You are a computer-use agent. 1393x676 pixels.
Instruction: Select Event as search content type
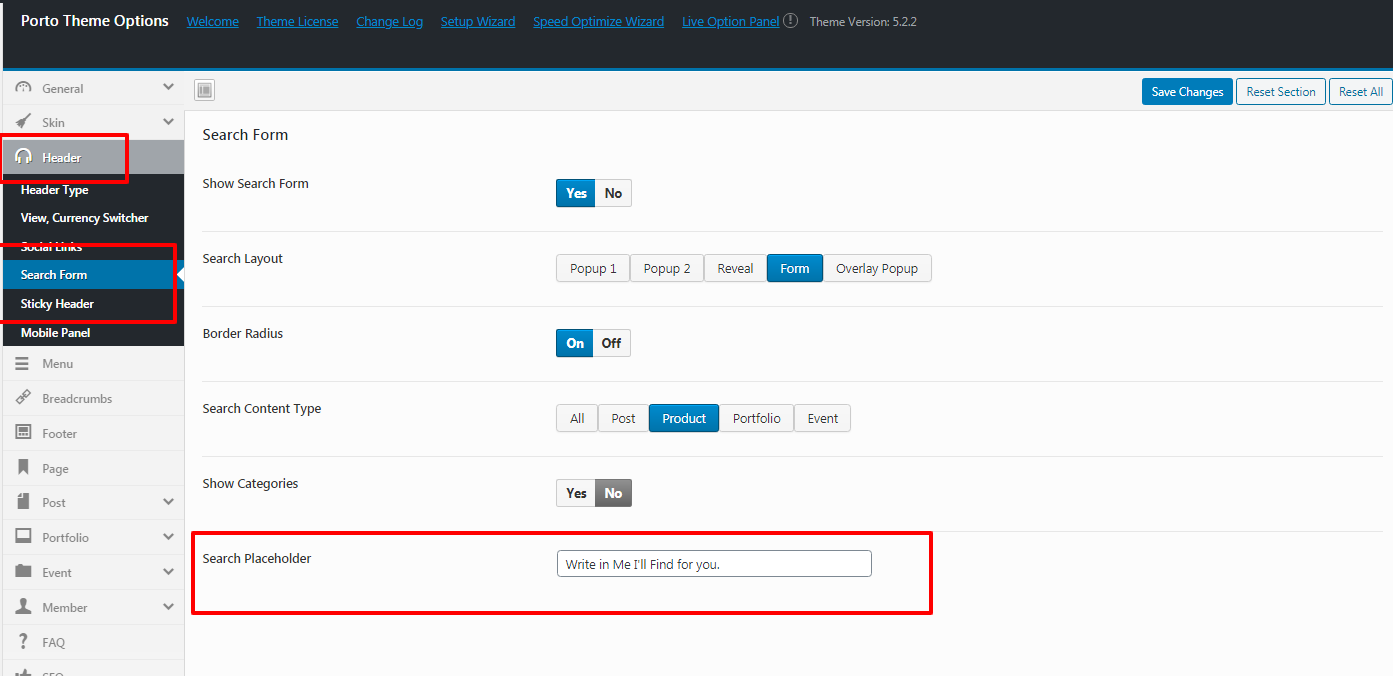(823, 418)
